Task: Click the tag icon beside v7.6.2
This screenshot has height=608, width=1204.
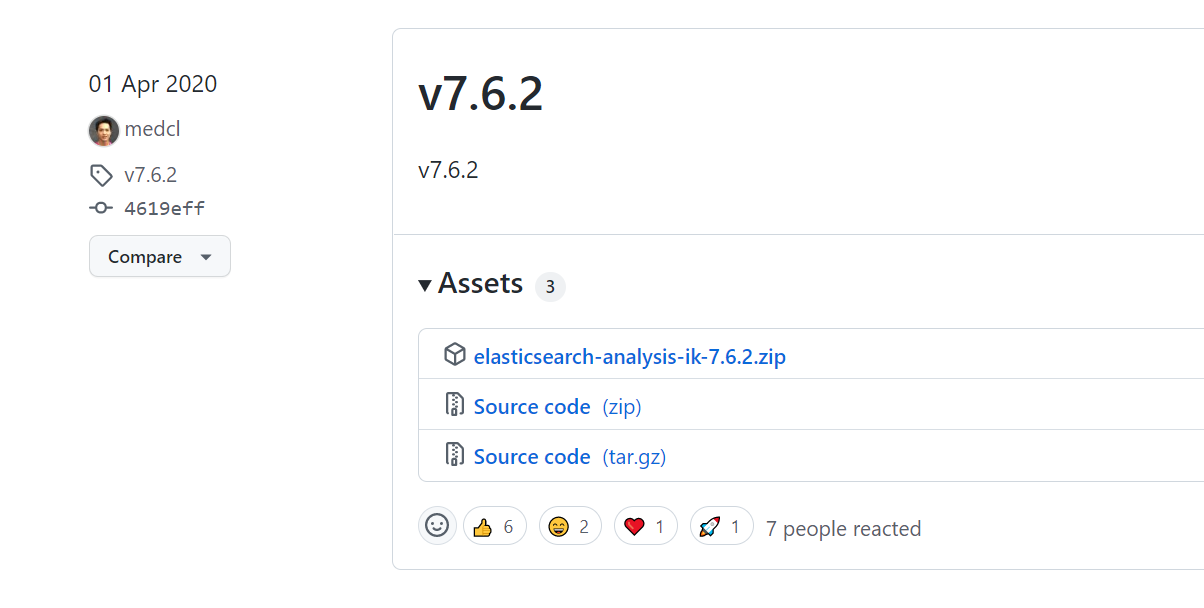Action: coord(101,176)
